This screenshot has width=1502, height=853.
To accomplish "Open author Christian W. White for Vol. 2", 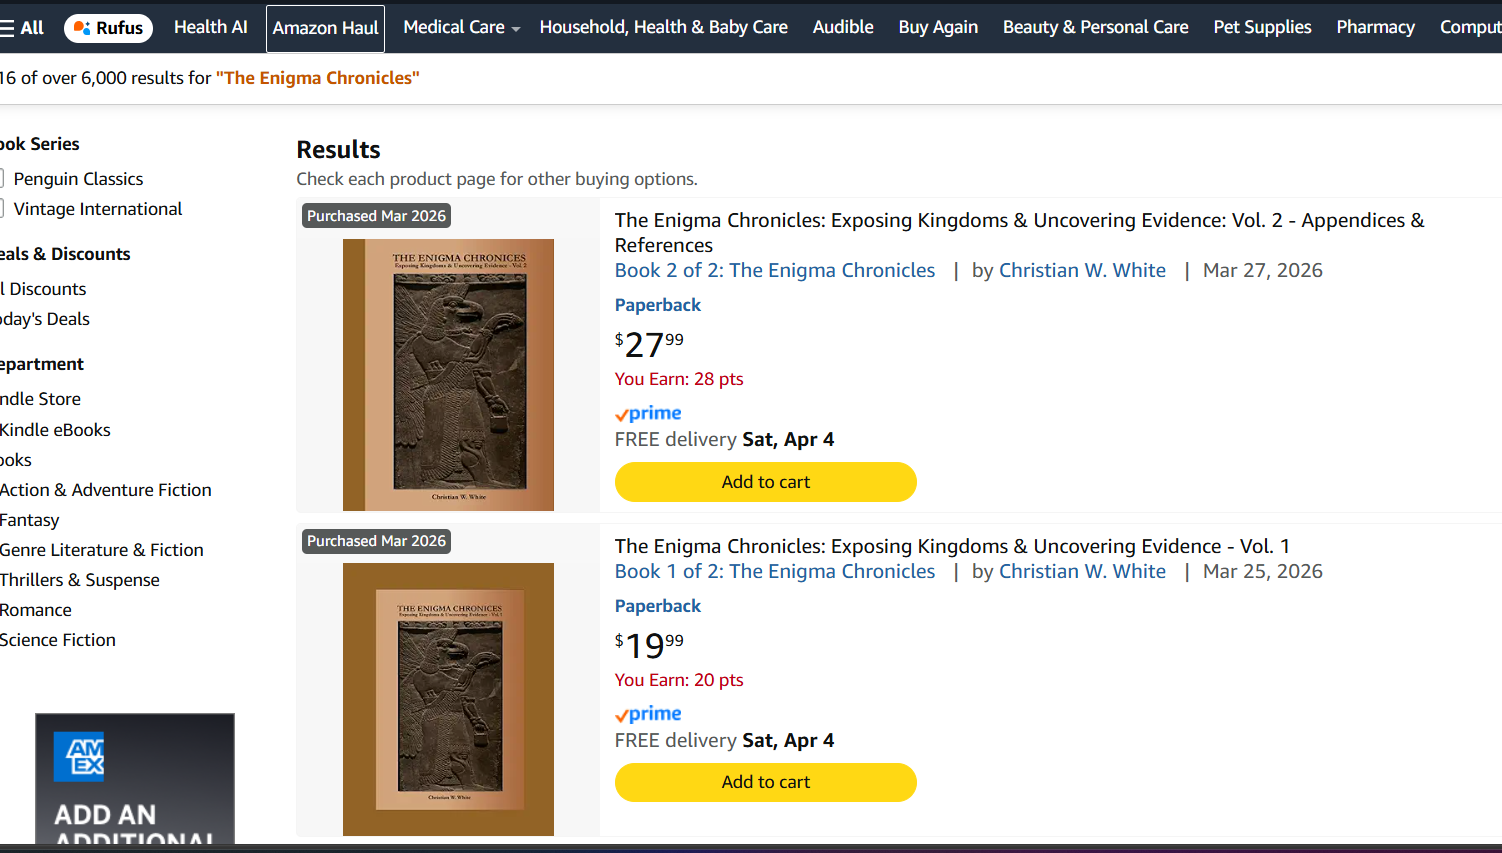I will 1082,270.
